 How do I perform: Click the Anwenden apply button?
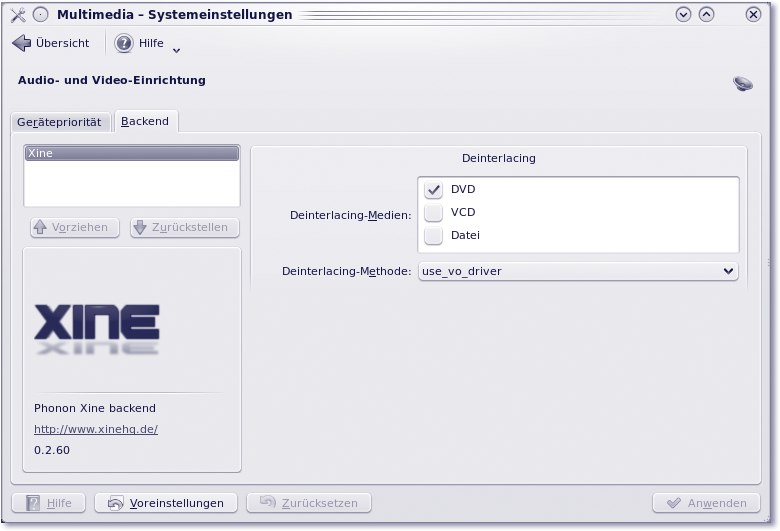pos(706,503)
